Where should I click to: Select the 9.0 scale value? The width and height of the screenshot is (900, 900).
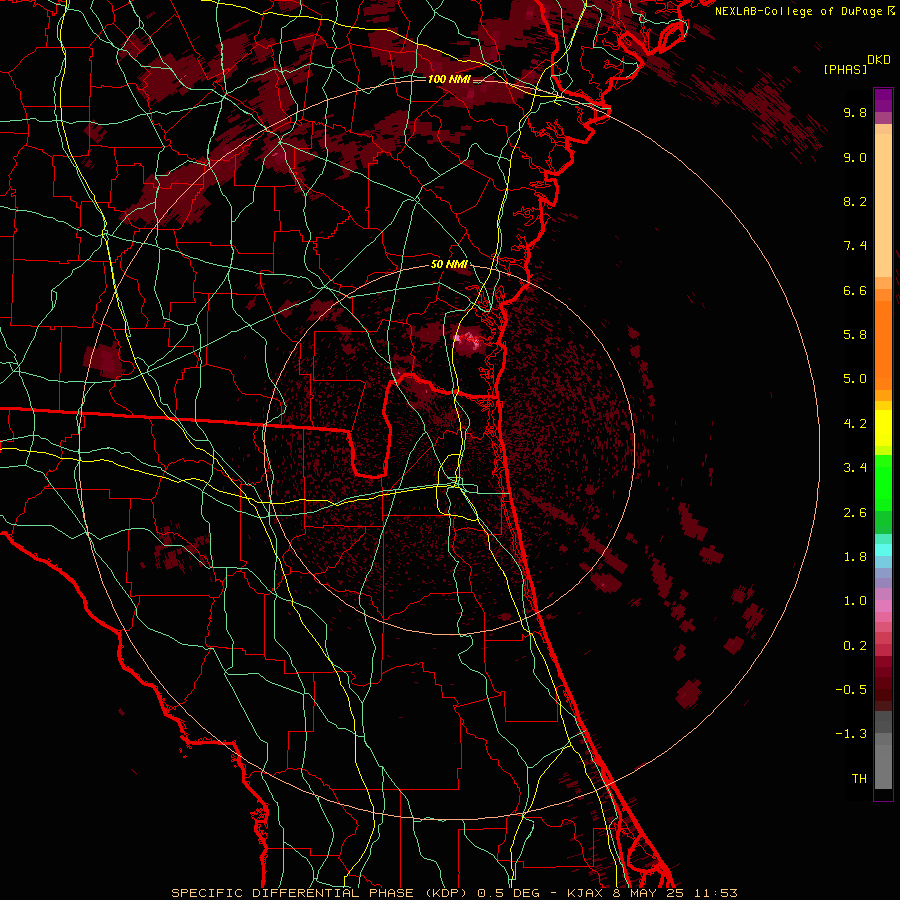(855, 157)
